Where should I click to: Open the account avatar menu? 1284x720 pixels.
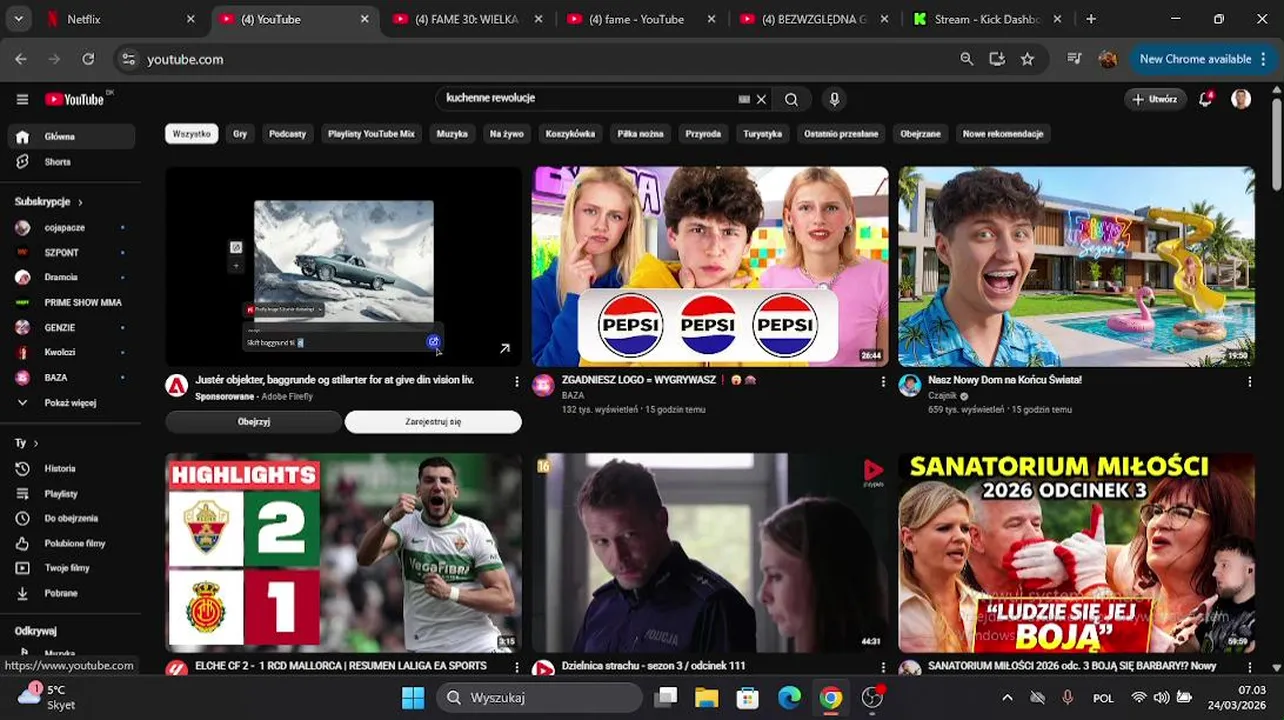1241,99
